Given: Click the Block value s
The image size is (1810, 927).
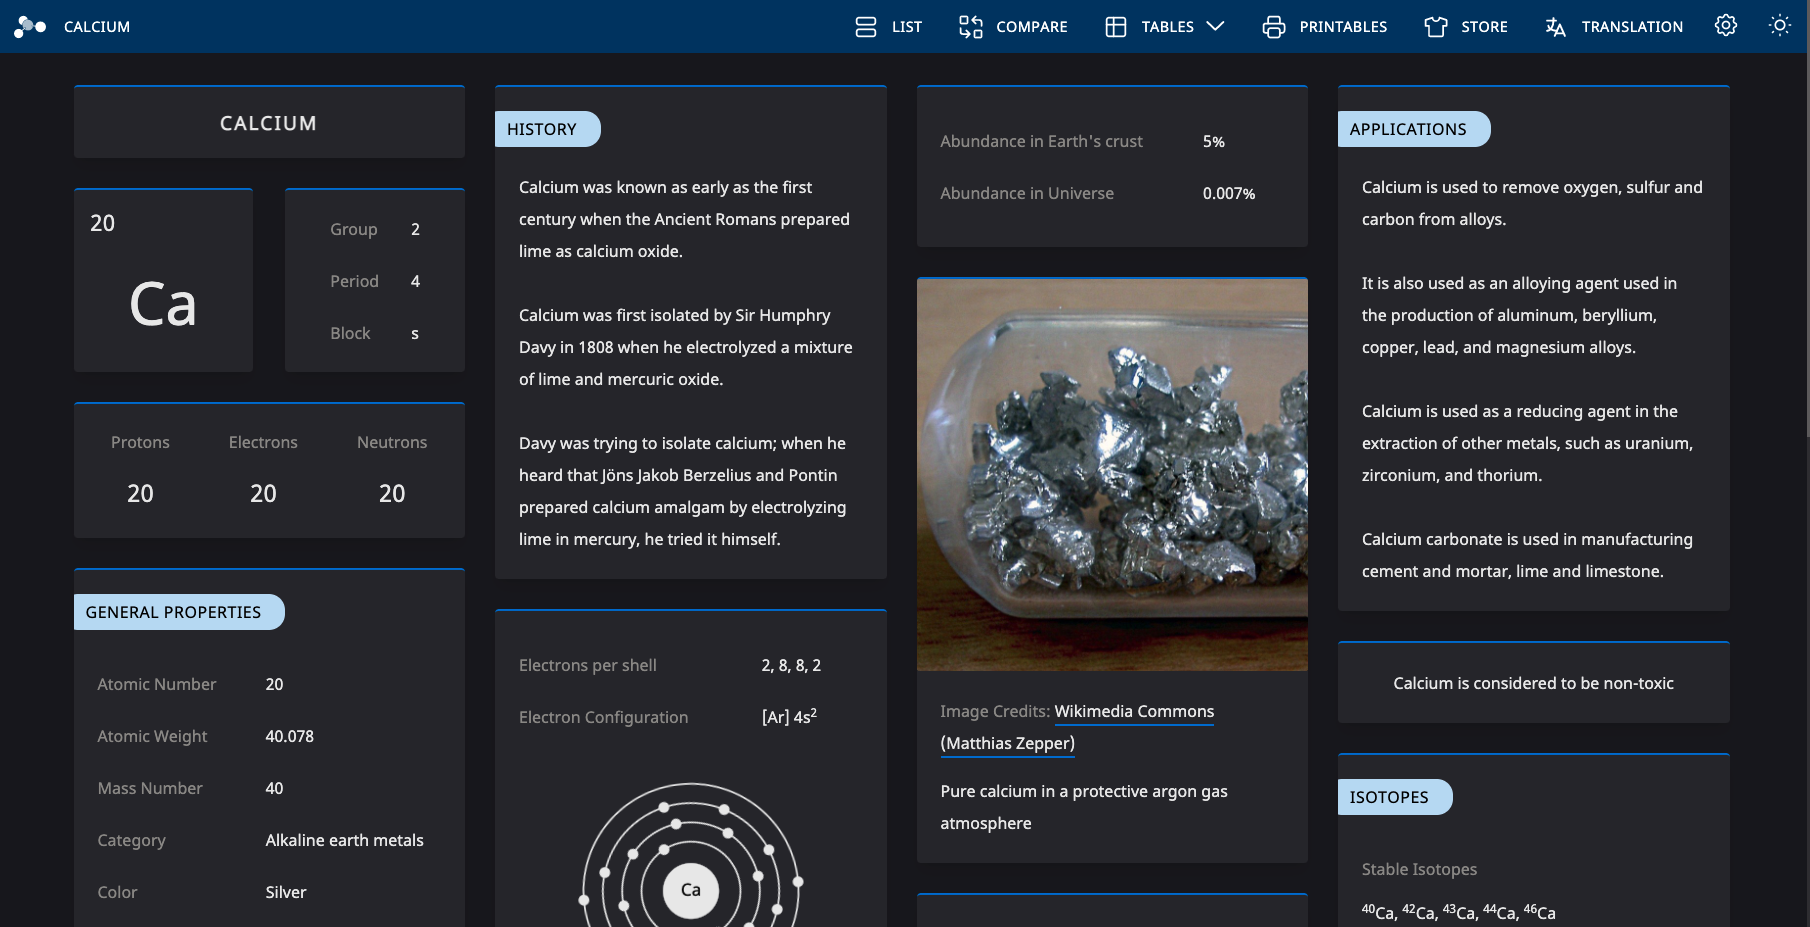Looking at the screenshot, I should tap(415, 333).
